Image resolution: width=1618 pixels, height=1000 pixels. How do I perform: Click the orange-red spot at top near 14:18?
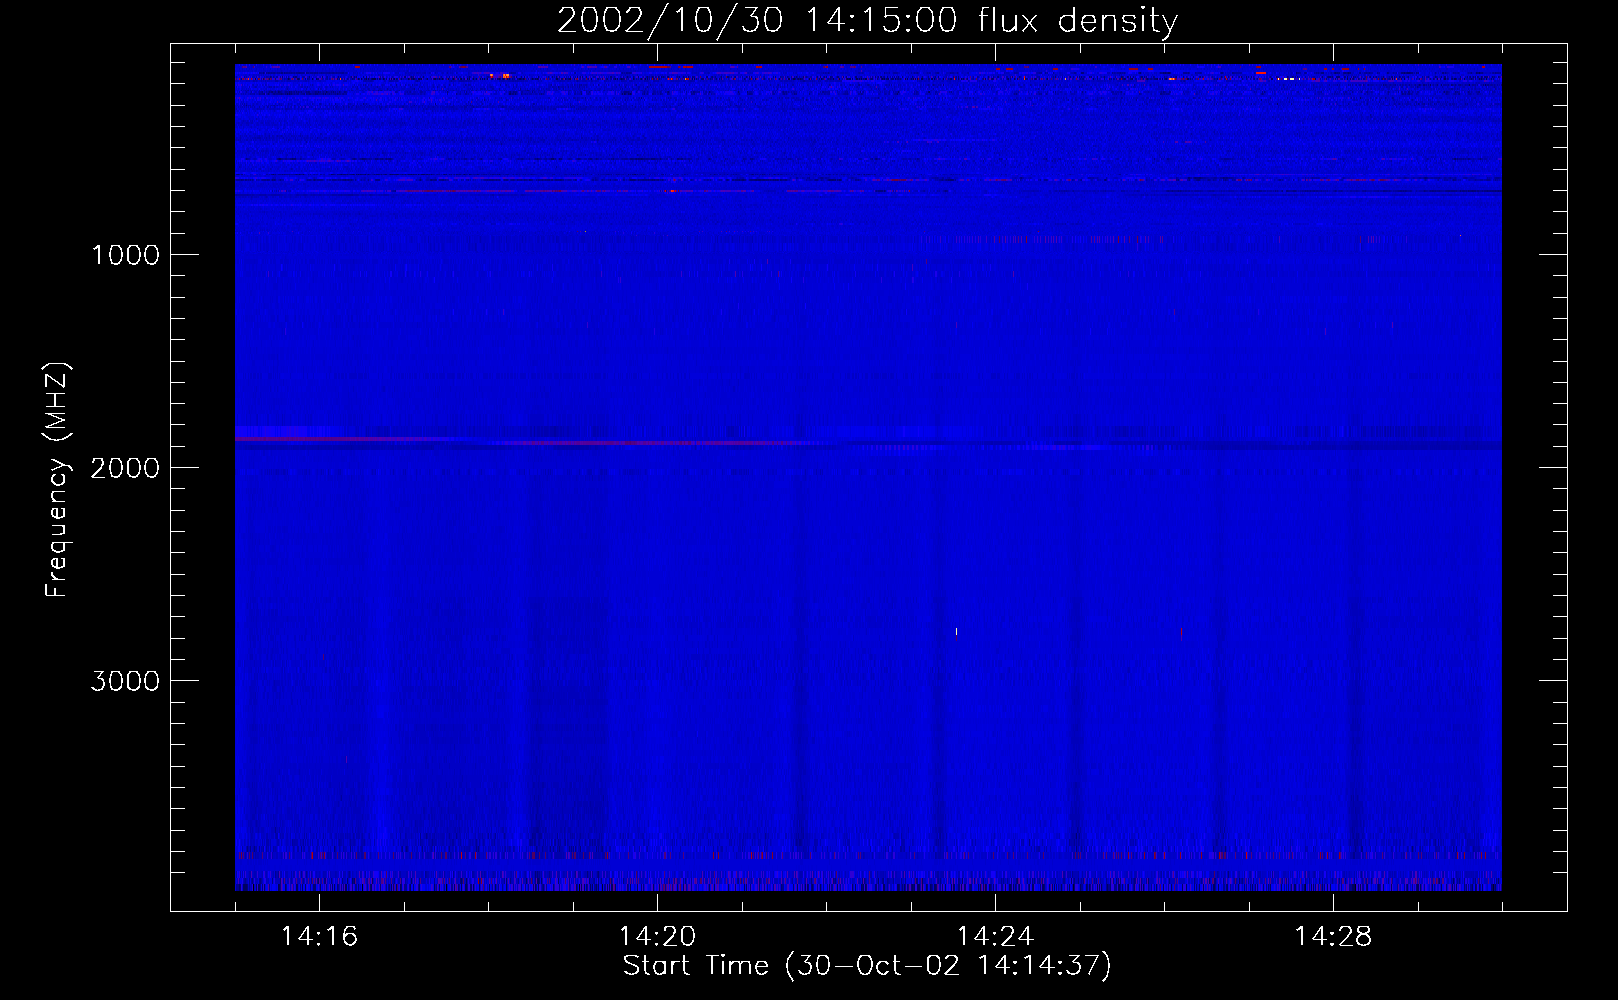click(x=505, y=75)
